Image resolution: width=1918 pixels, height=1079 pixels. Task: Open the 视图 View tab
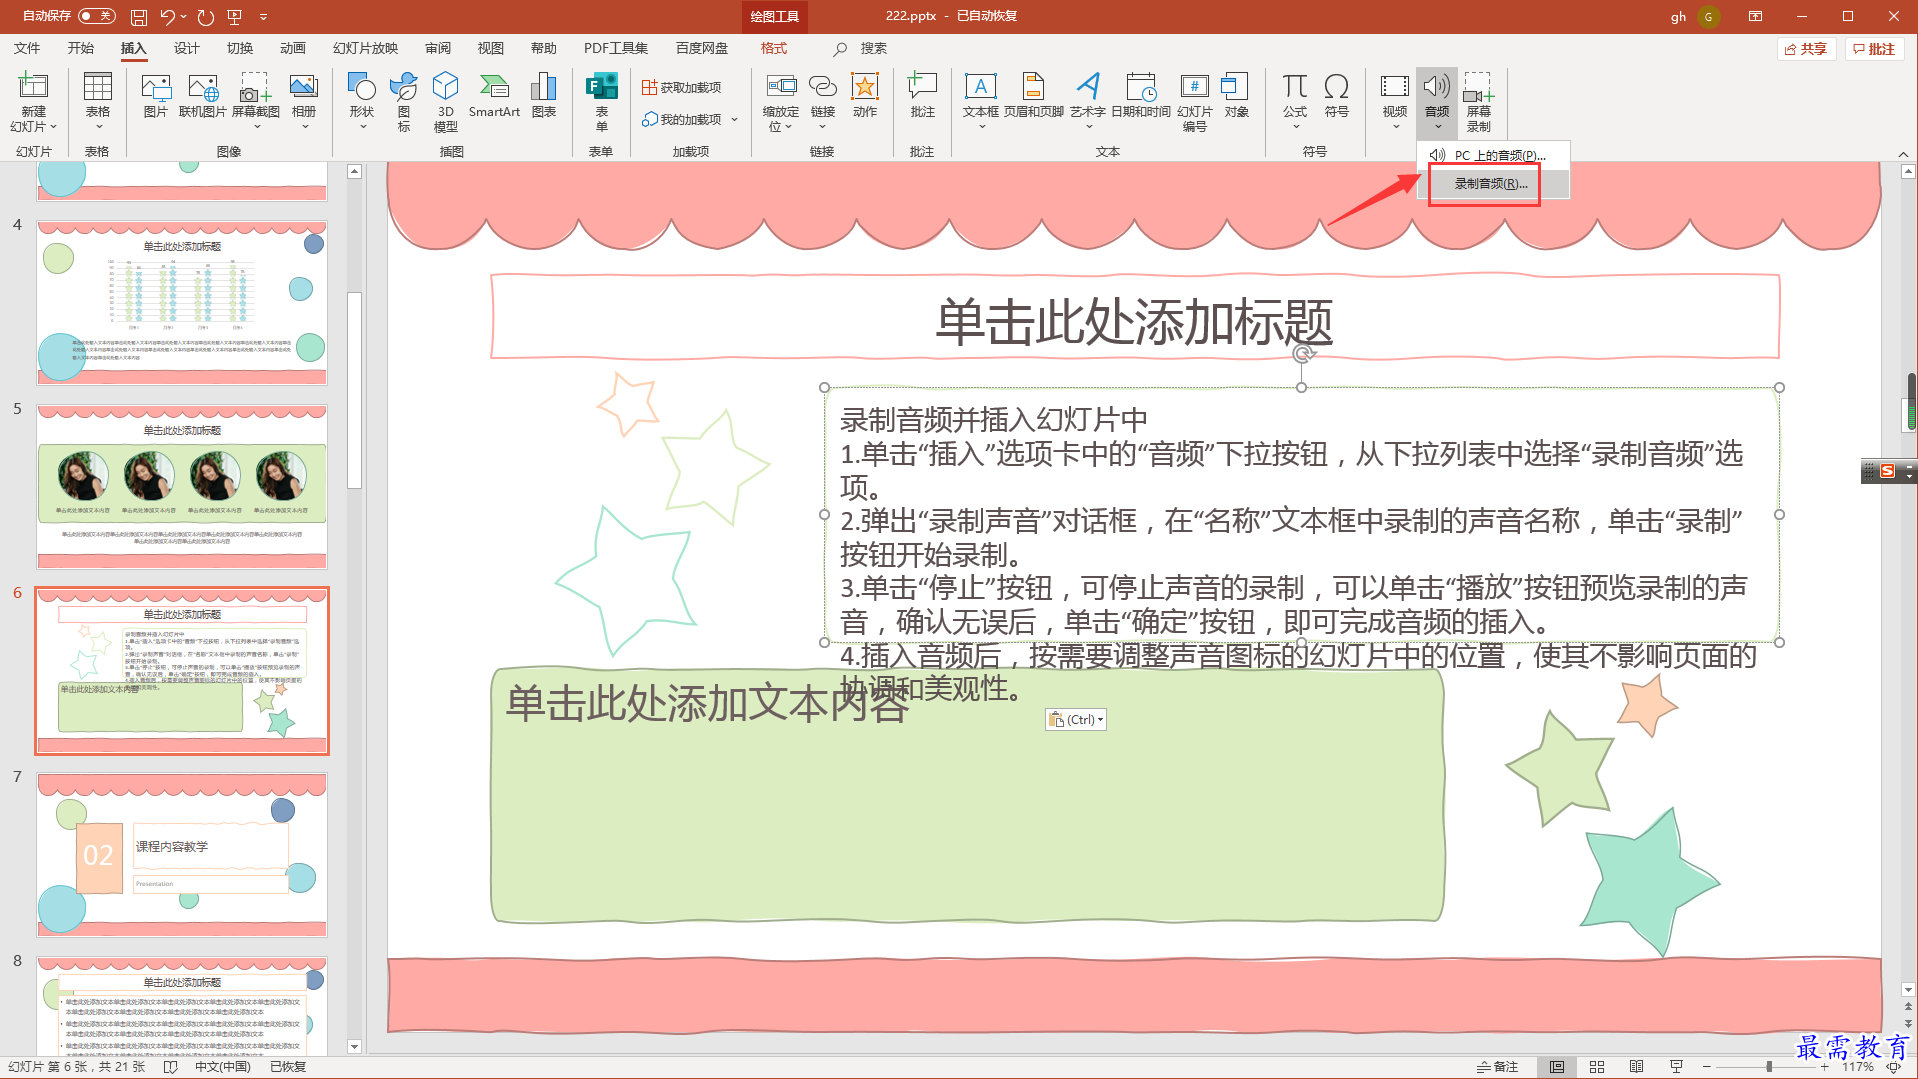pyautogui.click(x=490, y=48)
